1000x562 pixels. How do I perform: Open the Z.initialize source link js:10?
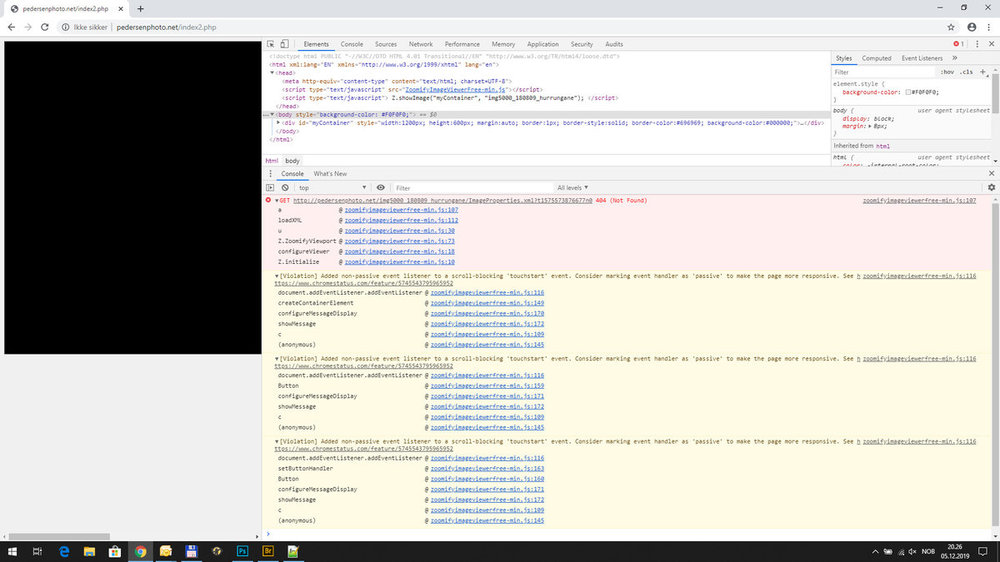click(399, 262)
